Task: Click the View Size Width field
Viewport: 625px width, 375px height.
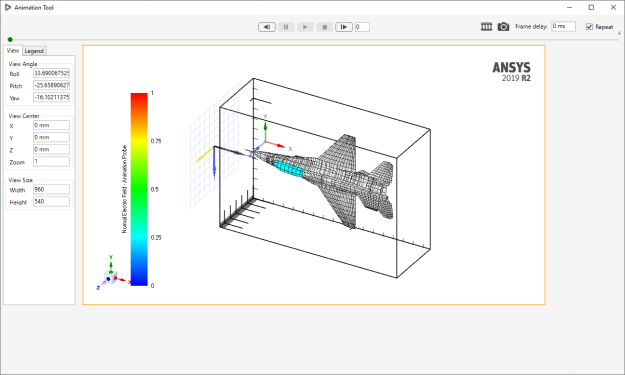Action: coord(51,189)
